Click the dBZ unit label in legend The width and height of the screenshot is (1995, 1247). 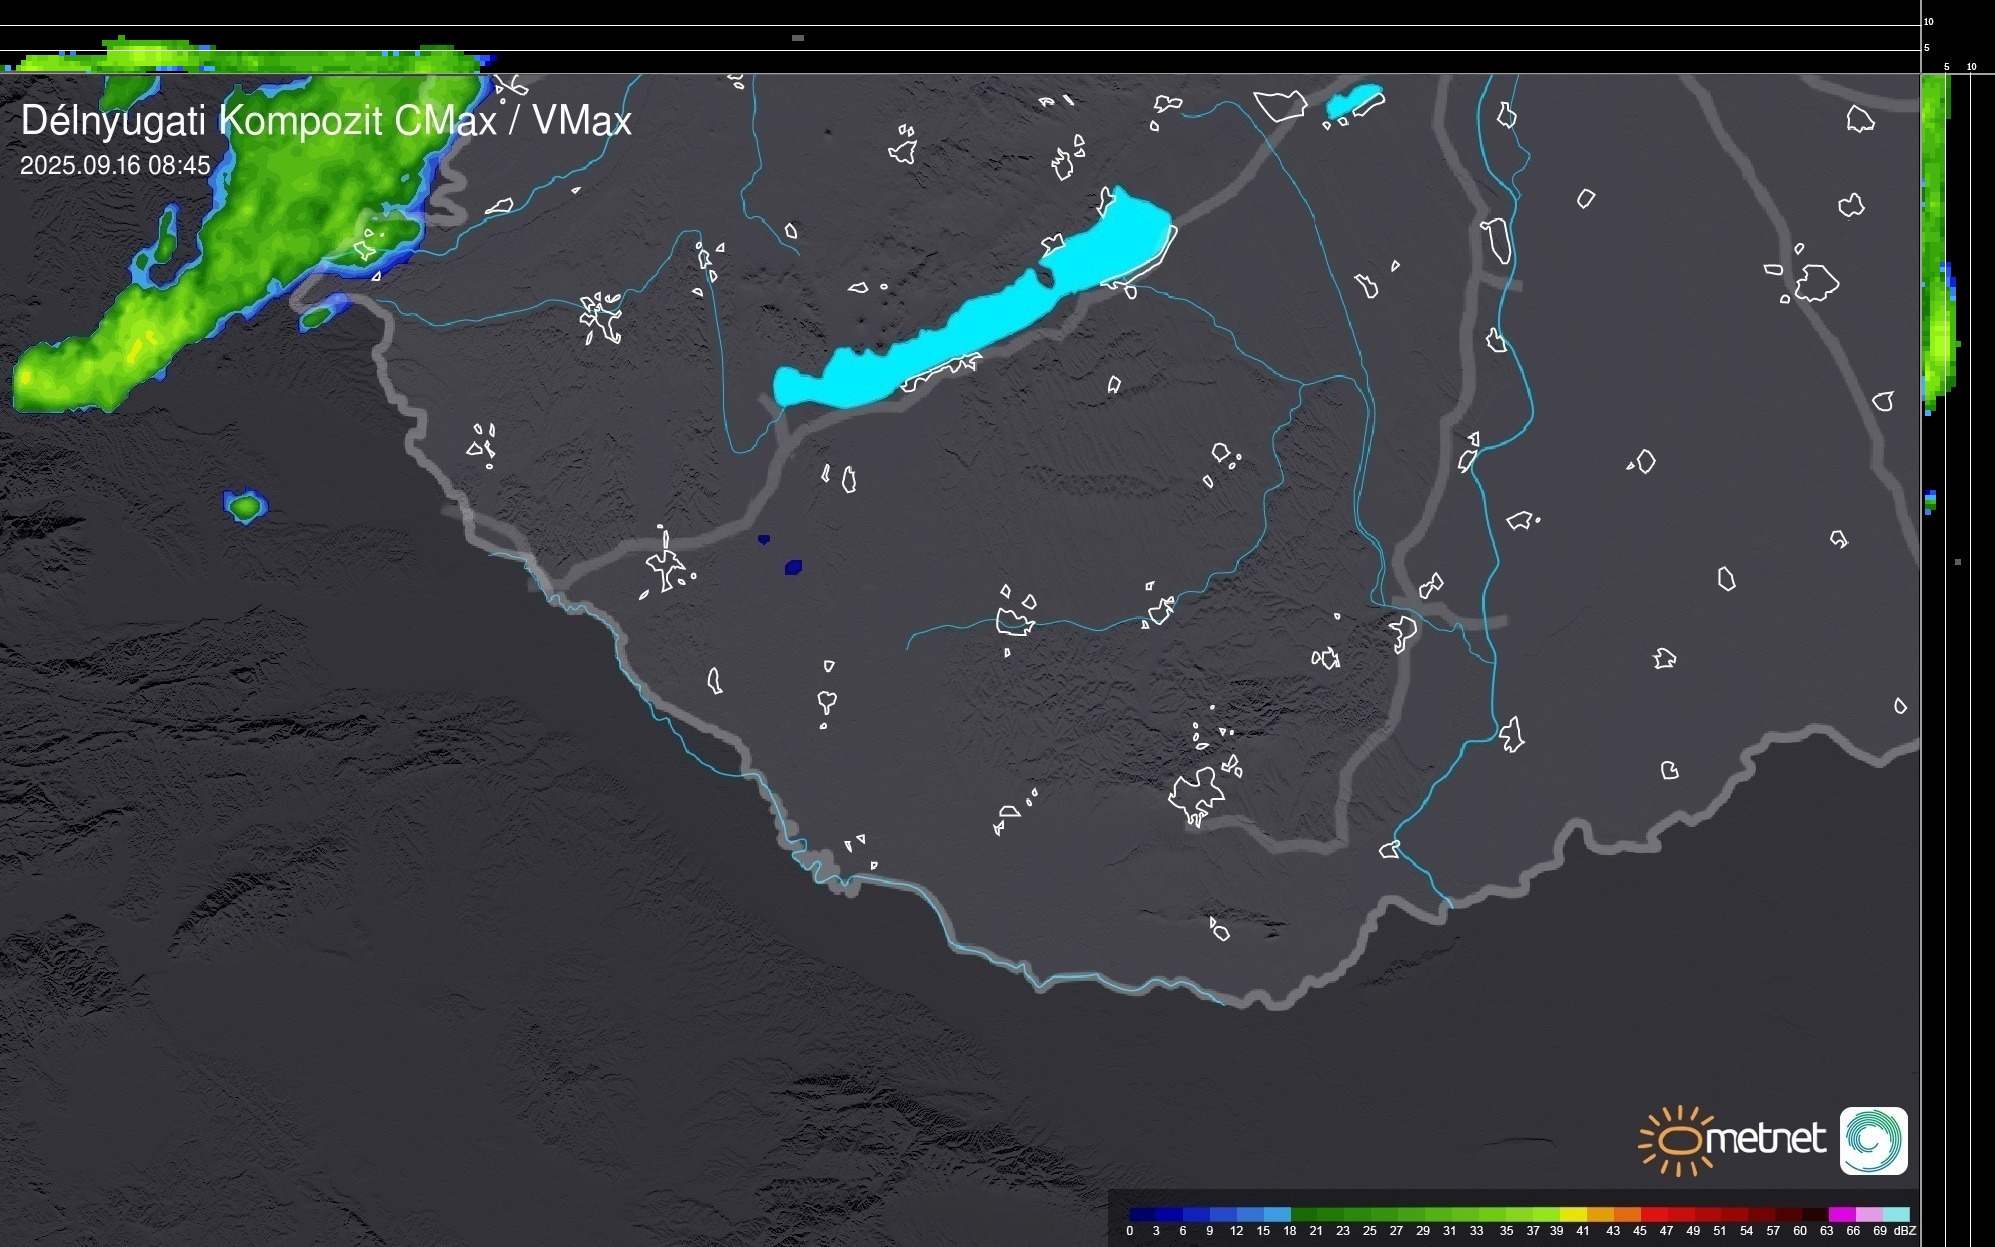click(x=1905, y=1231)
